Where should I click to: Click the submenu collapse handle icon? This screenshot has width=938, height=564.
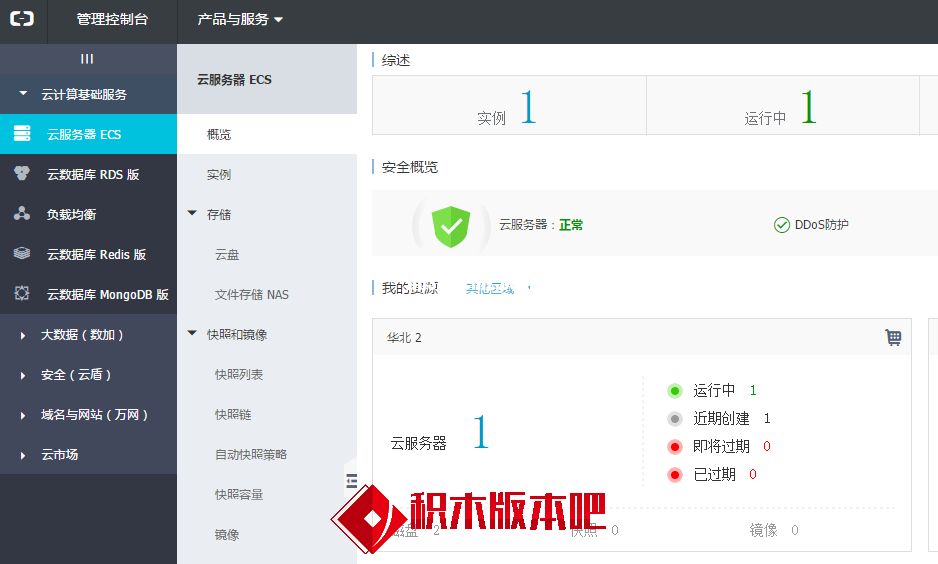pos(352,480)
